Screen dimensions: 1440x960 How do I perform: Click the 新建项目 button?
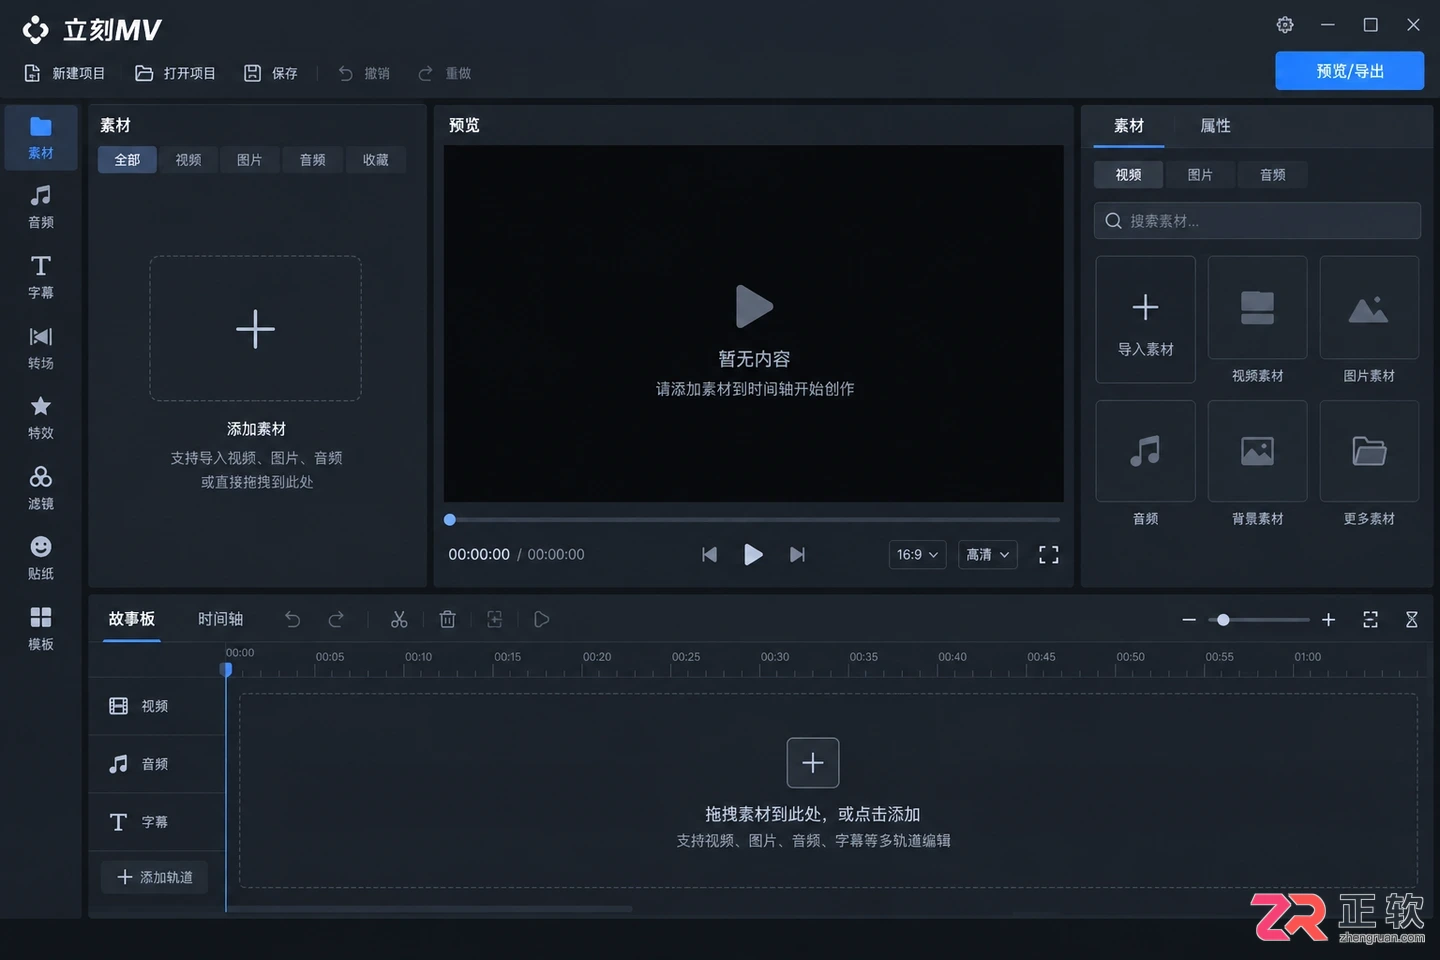[65, 73]
